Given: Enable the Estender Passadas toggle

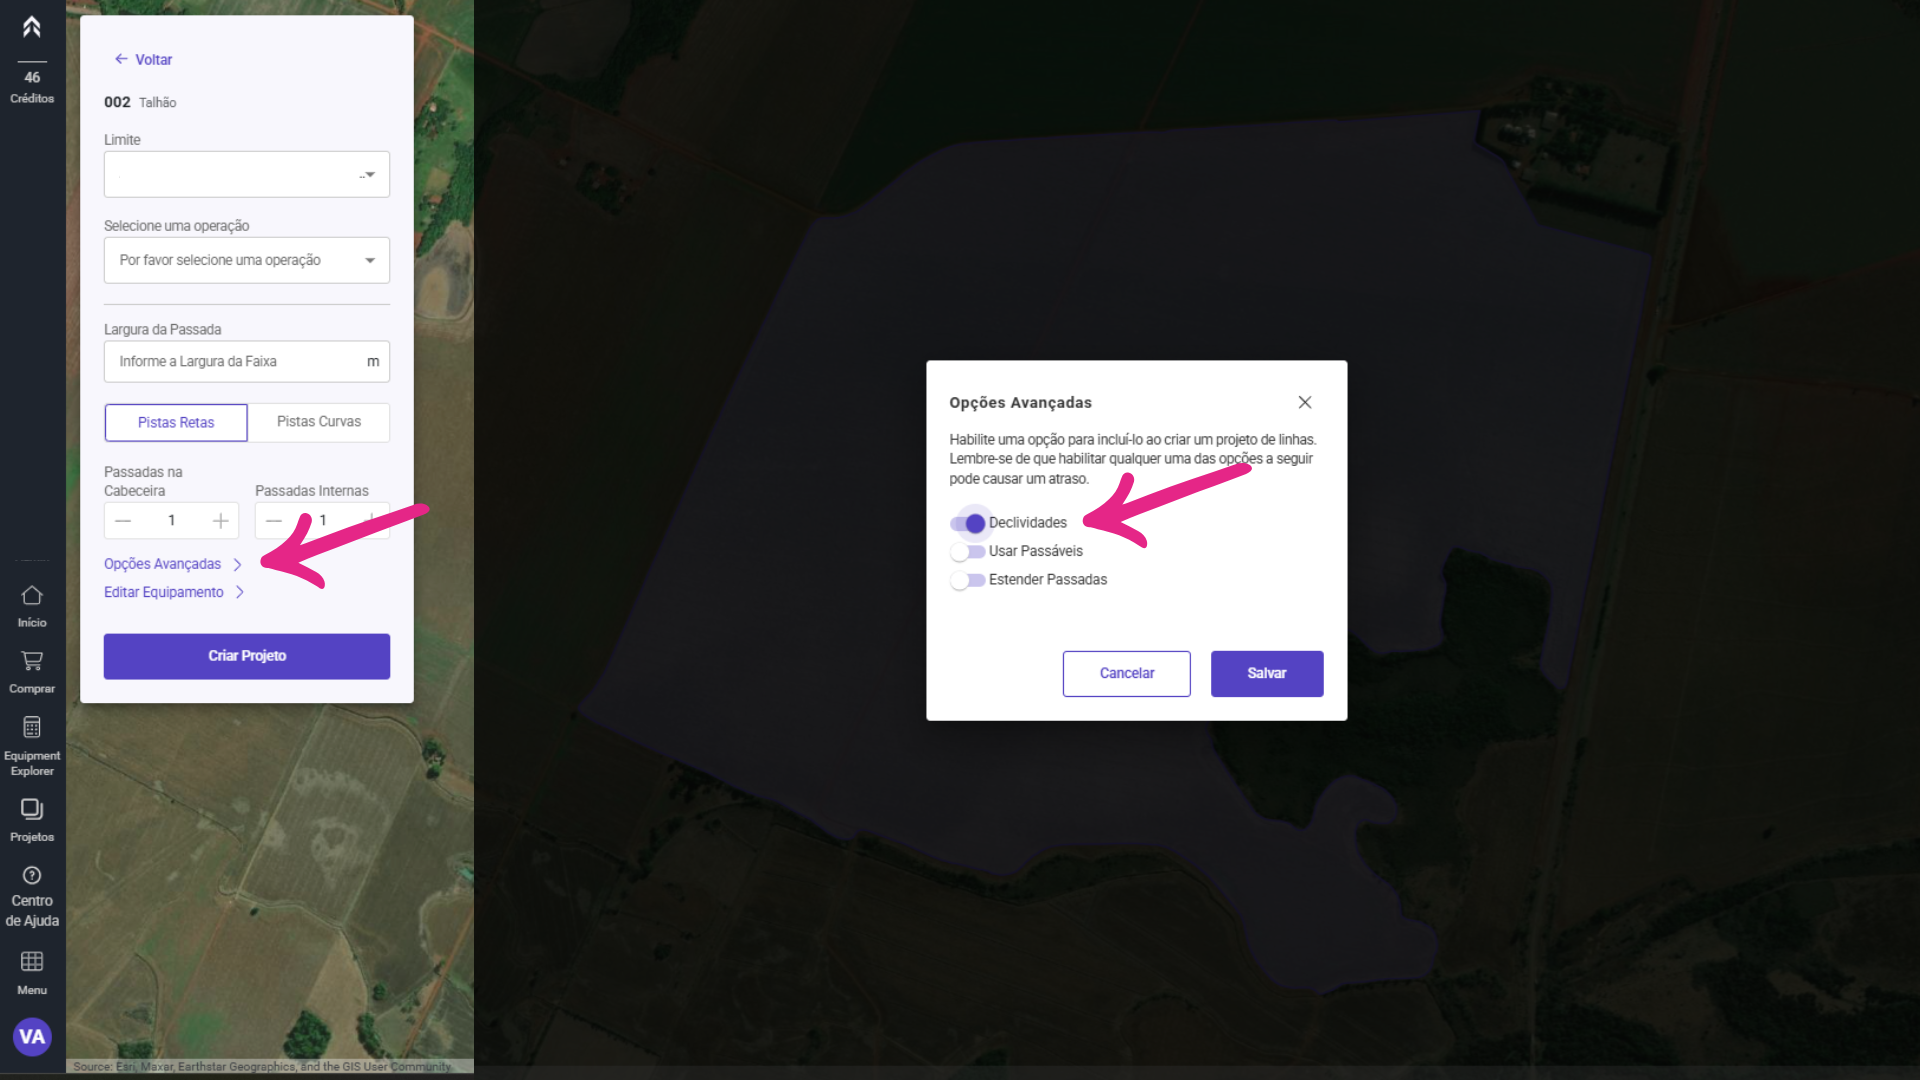Looking at the screenshot, I should pyautogui.click(x=967, y=580).
